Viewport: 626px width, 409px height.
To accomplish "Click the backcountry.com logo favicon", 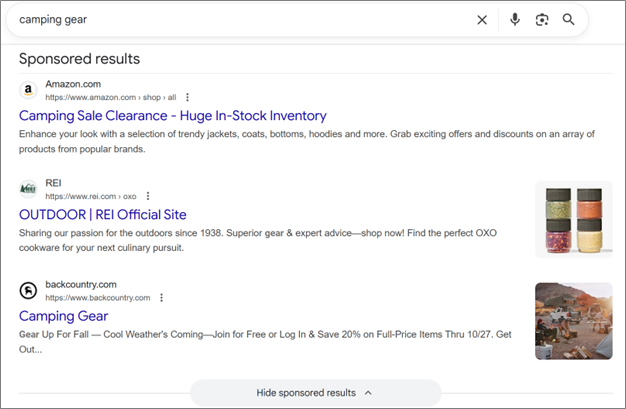I will click(29, 291).
